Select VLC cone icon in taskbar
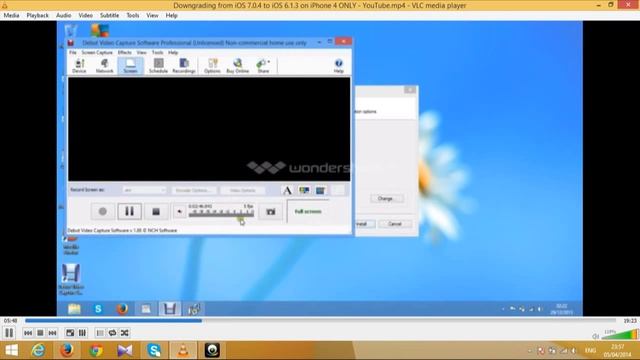The width and height of the screenshot is (640, 360). point(183,350)
